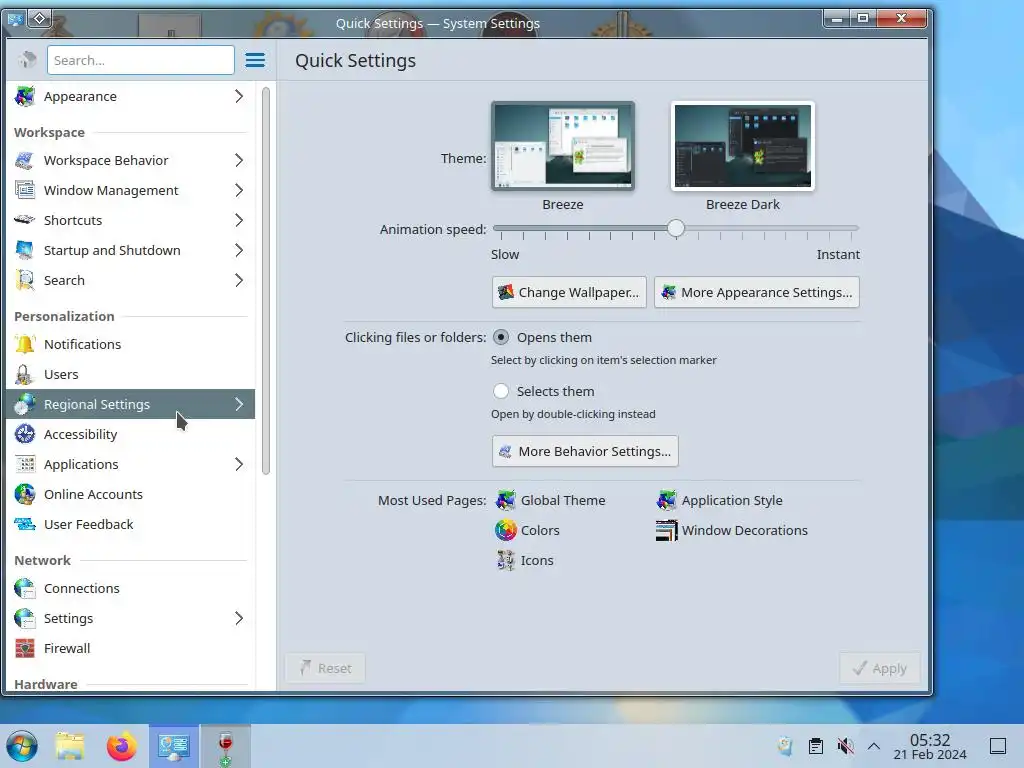Open the User Feedback entry
This screenshot has height=768, width=1024.
click(x=131, y=524)
